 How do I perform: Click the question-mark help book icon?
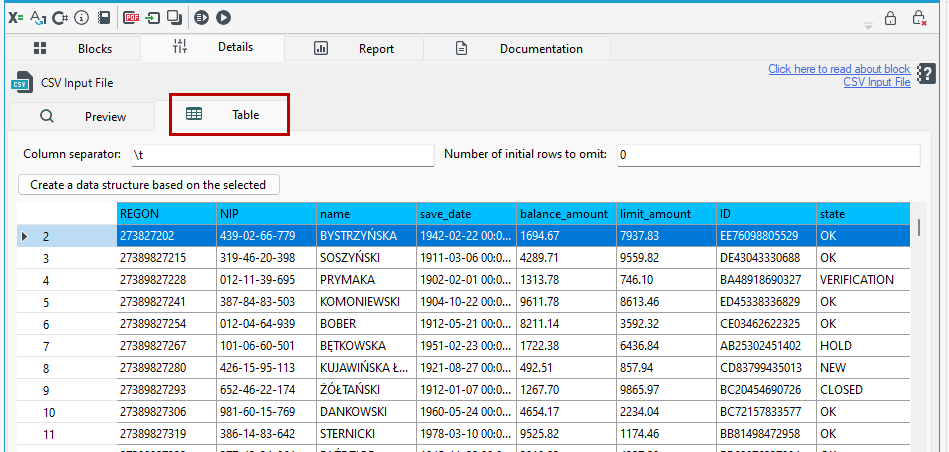927,75
